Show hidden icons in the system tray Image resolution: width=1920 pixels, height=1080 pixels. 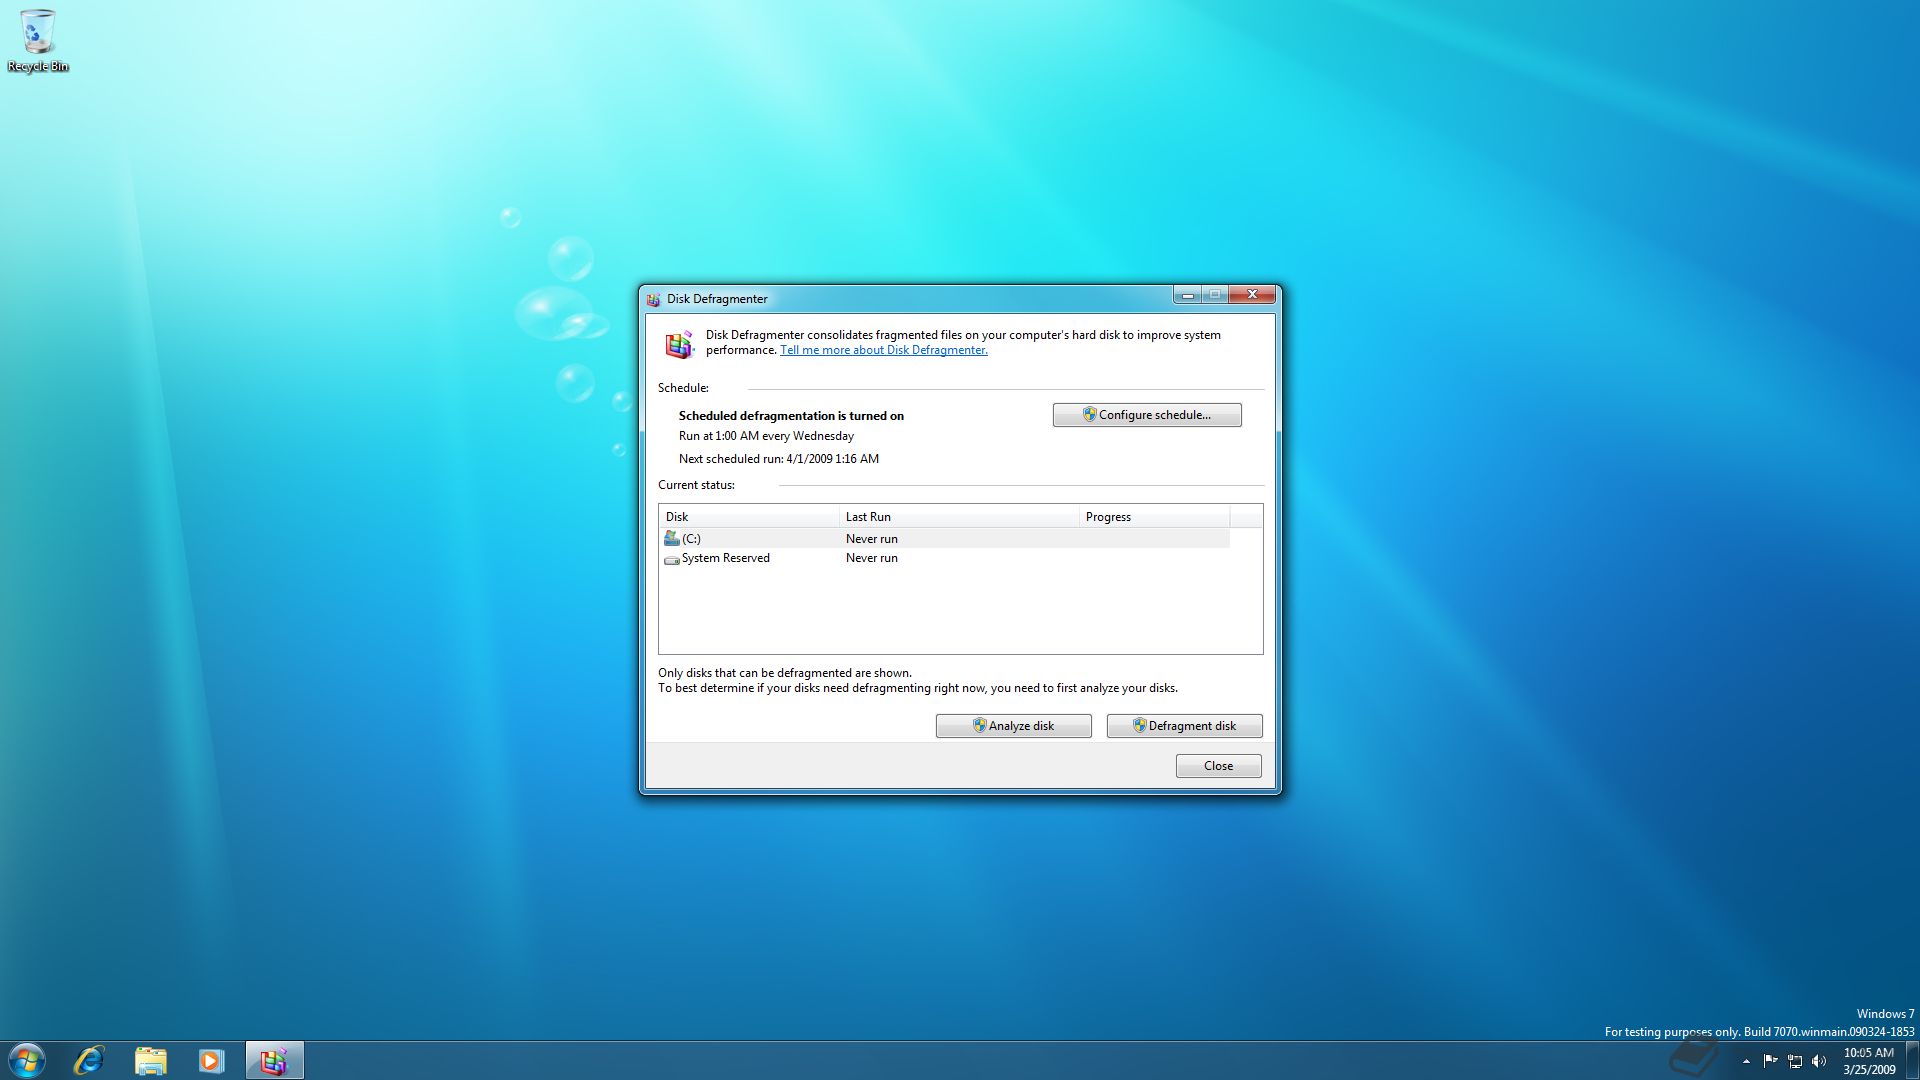pos(1746,1061)
